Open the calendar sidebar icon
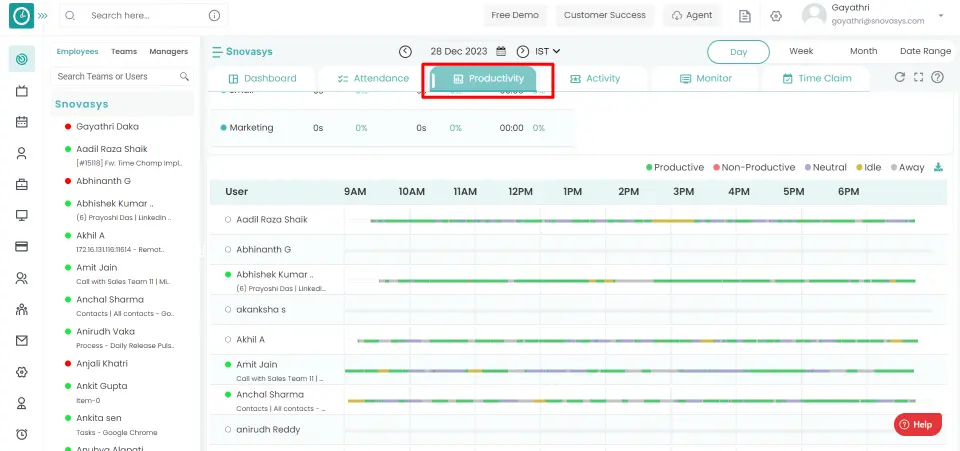 click(x=21, y=122)
